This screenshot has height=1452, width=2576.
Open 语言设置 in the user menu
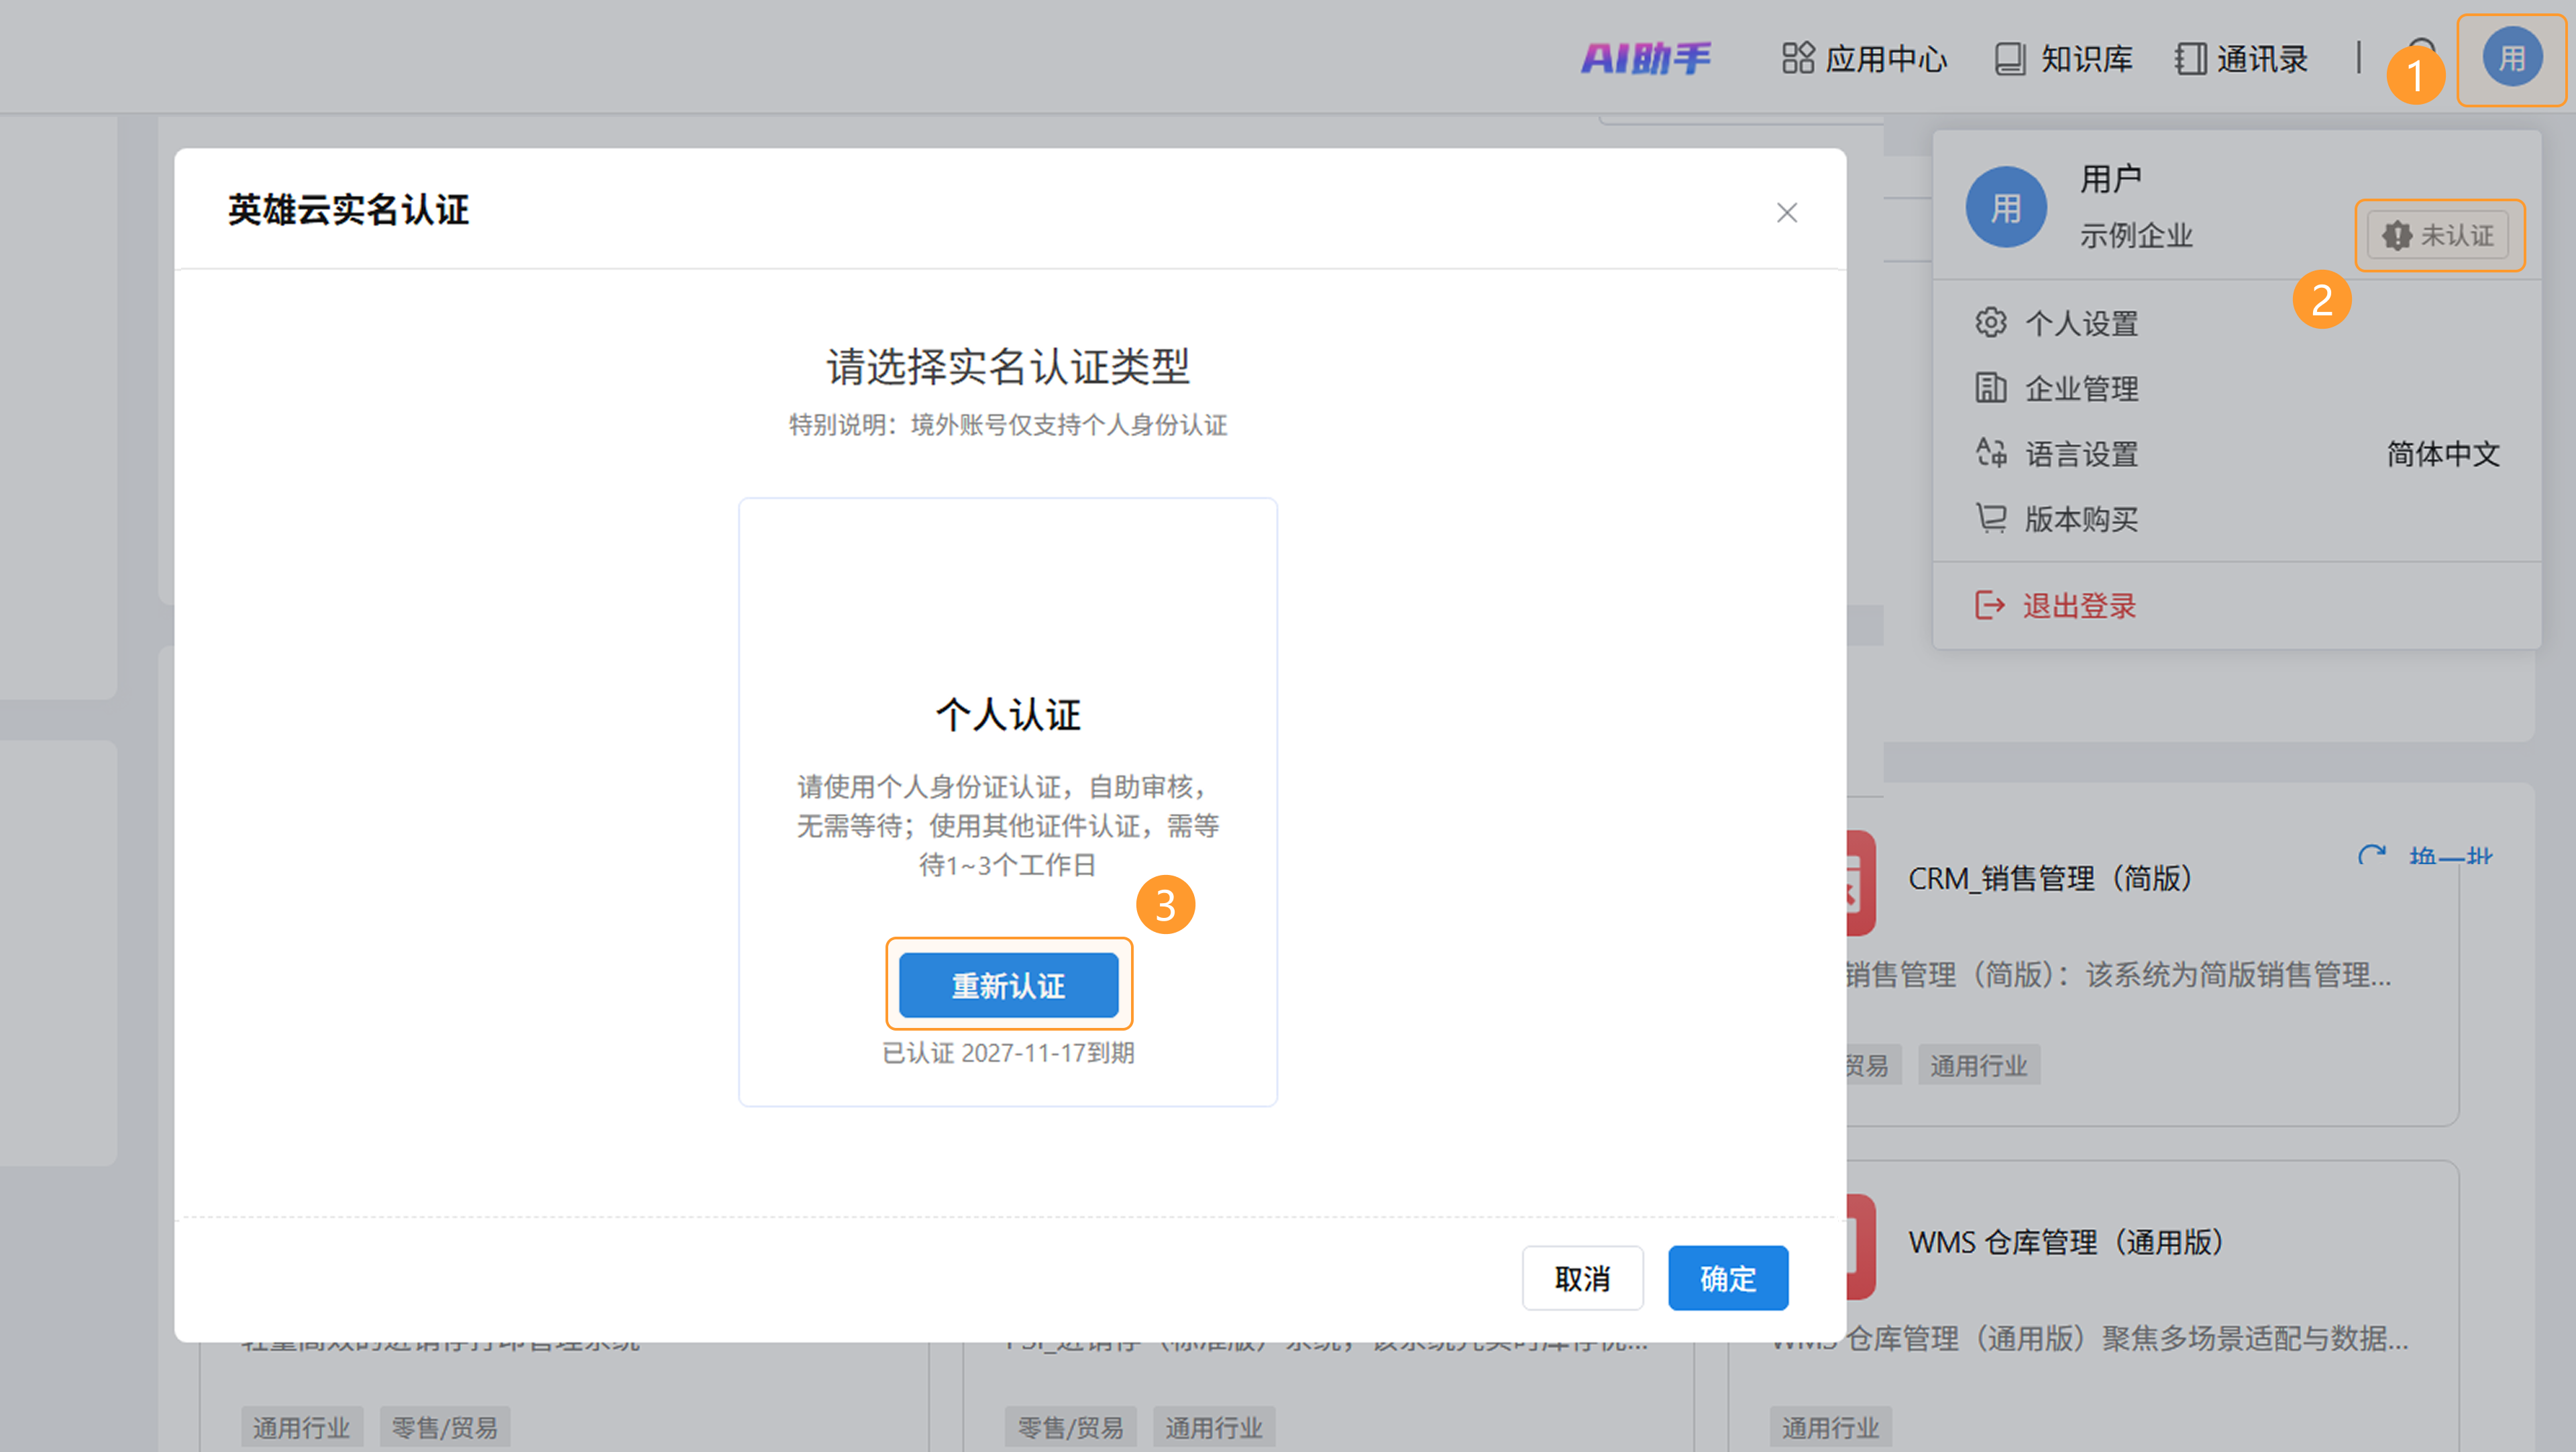[x=2080, y=454]
